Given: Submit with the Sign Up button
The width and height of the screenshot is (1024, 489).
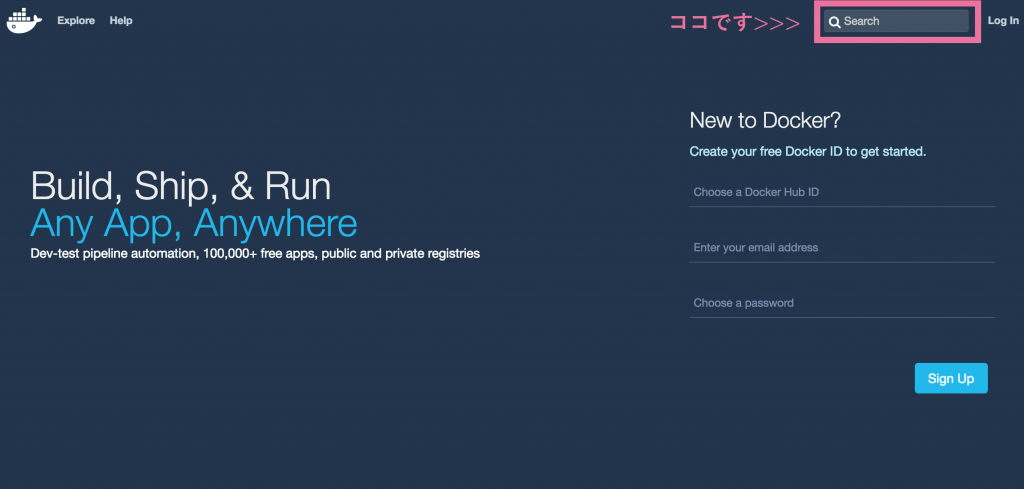Looking at the screenshot, I should pyautogui.click(x=951, y=379).
